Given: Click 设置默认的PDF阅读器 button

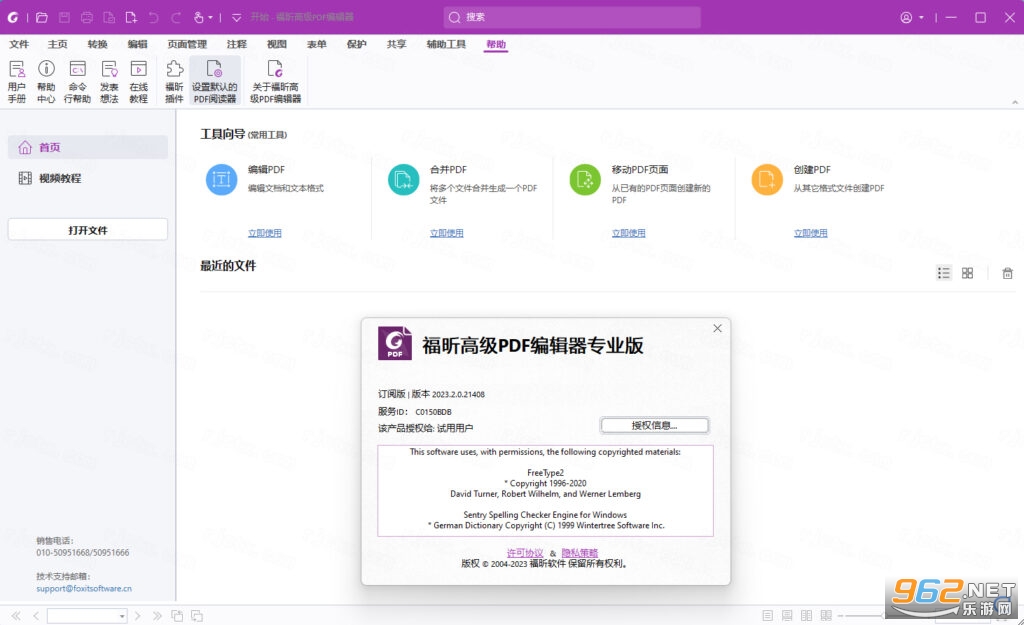Looking at the screenshot, I should (215, 82).
